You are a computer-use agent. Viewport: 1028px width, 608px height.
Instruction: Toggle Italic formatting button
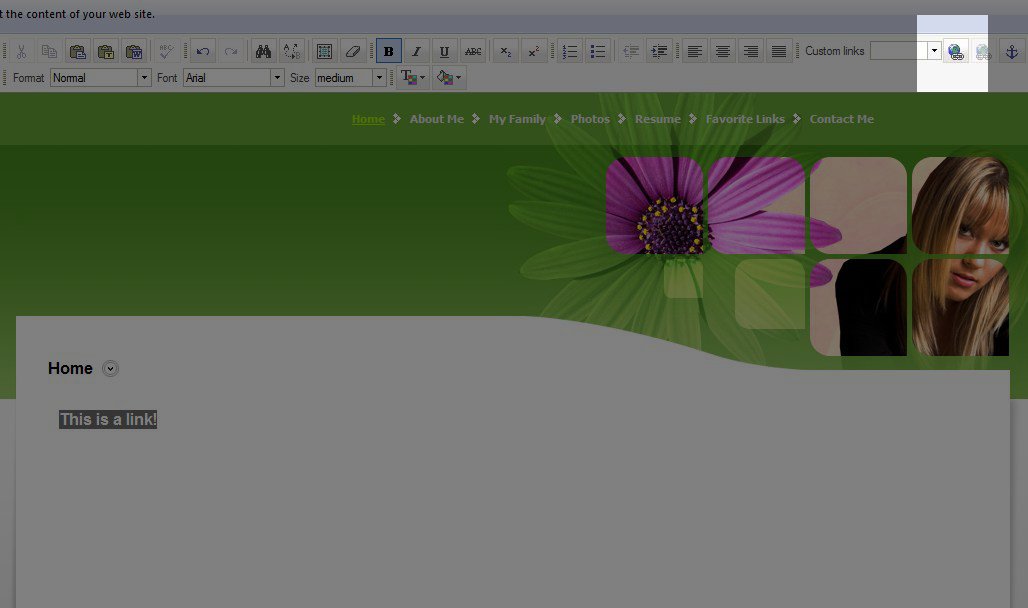point(417,51)
